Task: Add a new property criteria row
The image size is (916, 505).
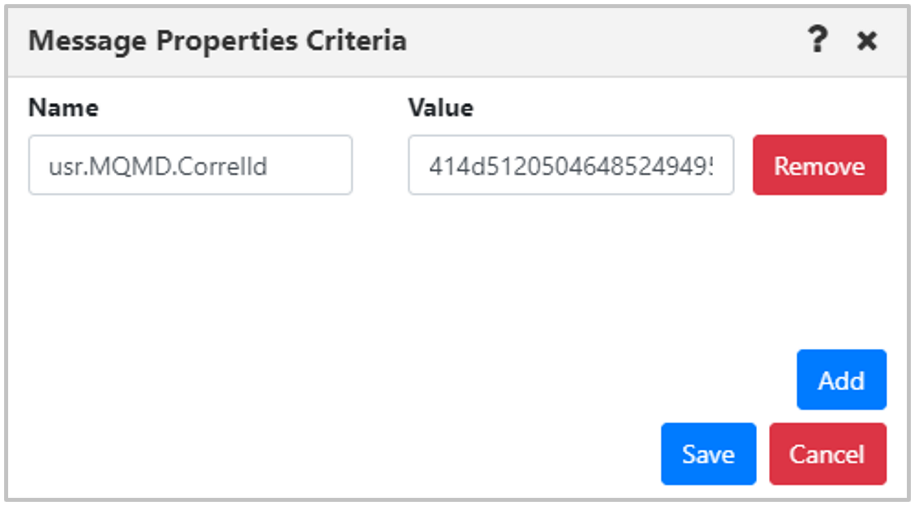Action: click(841, 379)
